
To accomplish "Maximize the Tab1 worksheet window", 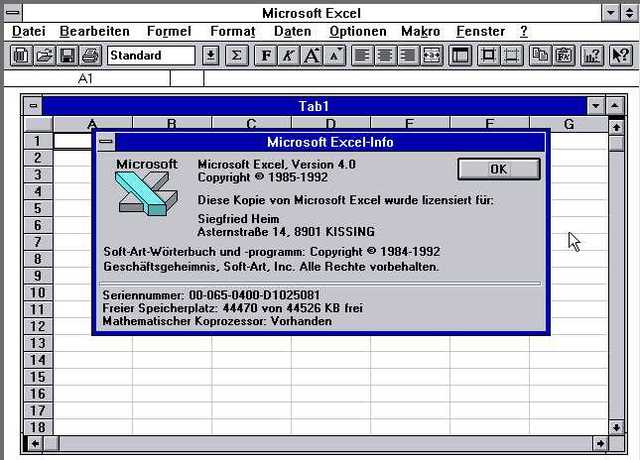I will click(615, 106).
